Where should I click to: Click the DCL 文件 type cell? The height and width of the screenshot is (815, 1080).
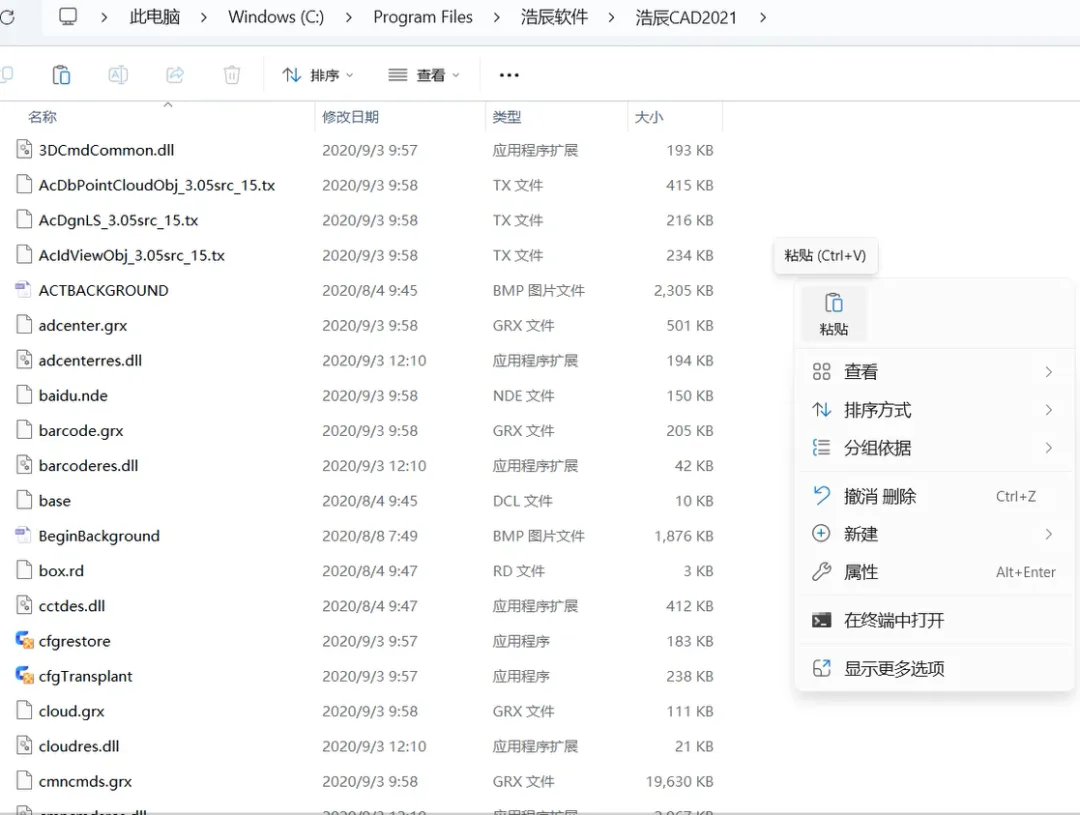click(x=522, y=500)
